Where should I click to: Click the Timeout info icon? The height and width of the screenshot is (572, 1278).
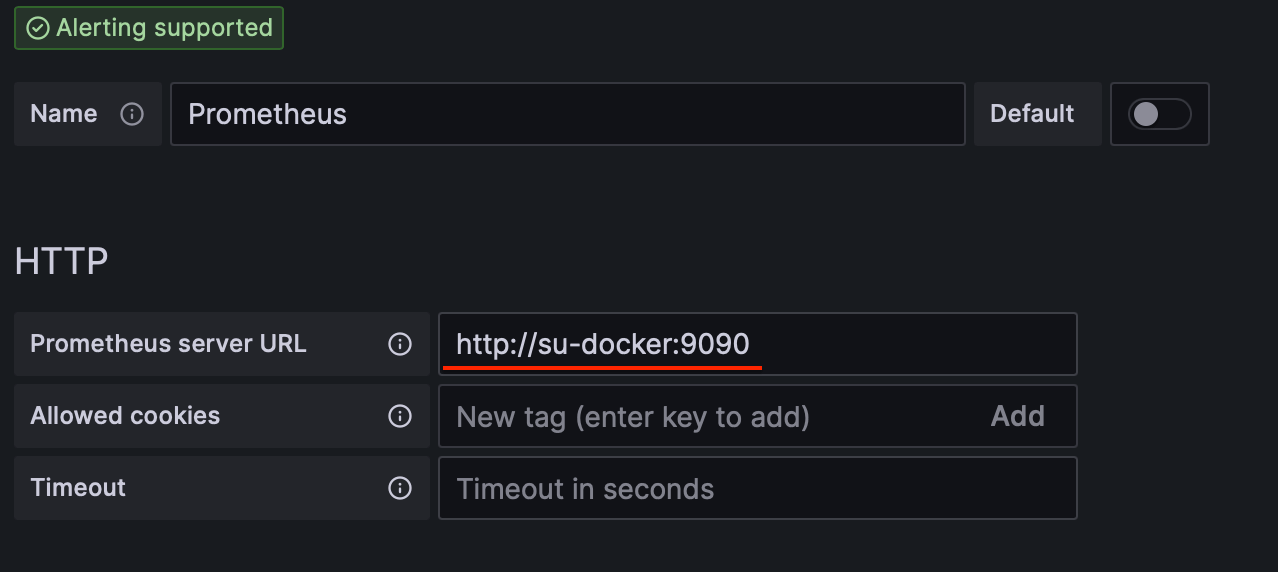coord(400,488)
